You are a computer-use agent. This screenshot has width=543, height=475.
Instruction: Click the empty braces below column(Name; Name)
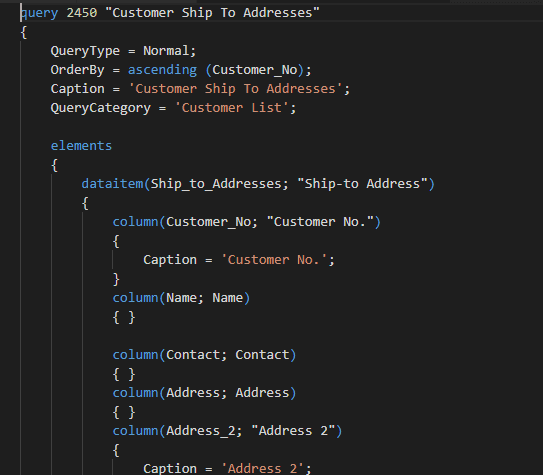coord(124,317)
